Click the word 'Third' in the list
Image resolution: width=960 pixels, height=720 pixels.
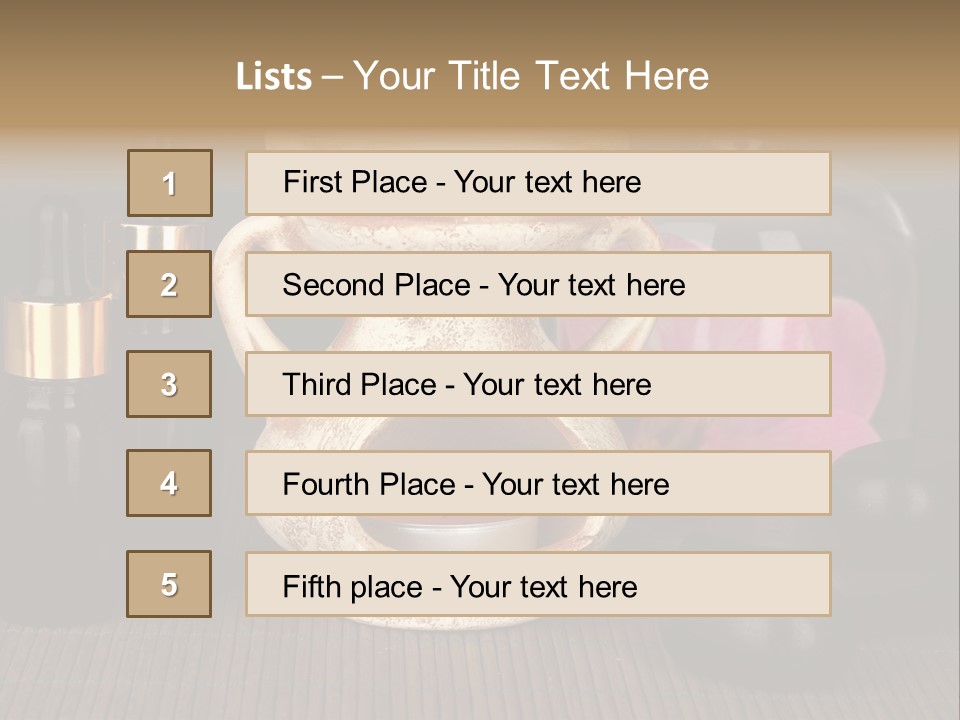316,384
